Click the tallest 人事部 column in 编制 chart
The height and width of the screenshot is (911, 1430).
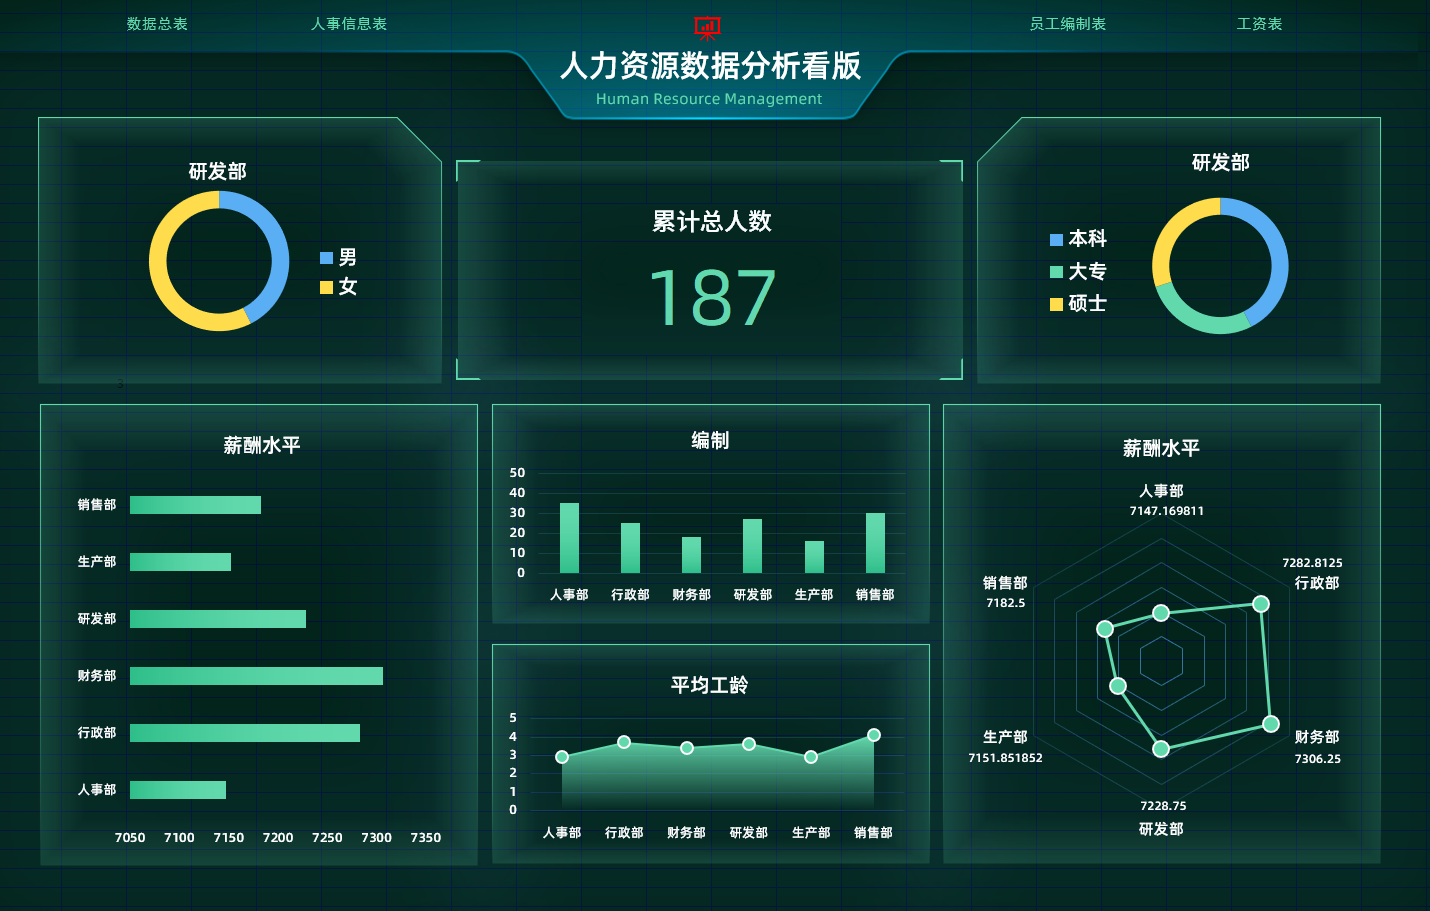(x=570, y=540)
